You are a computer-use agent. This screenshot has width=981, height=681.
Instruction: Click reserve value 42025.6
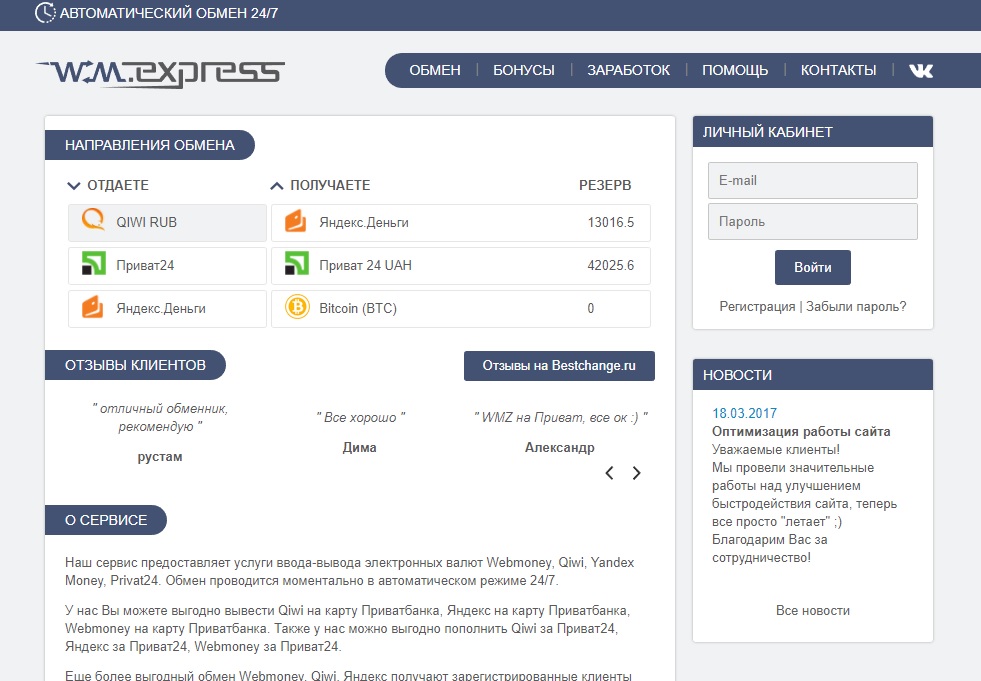tap(611, 265)
